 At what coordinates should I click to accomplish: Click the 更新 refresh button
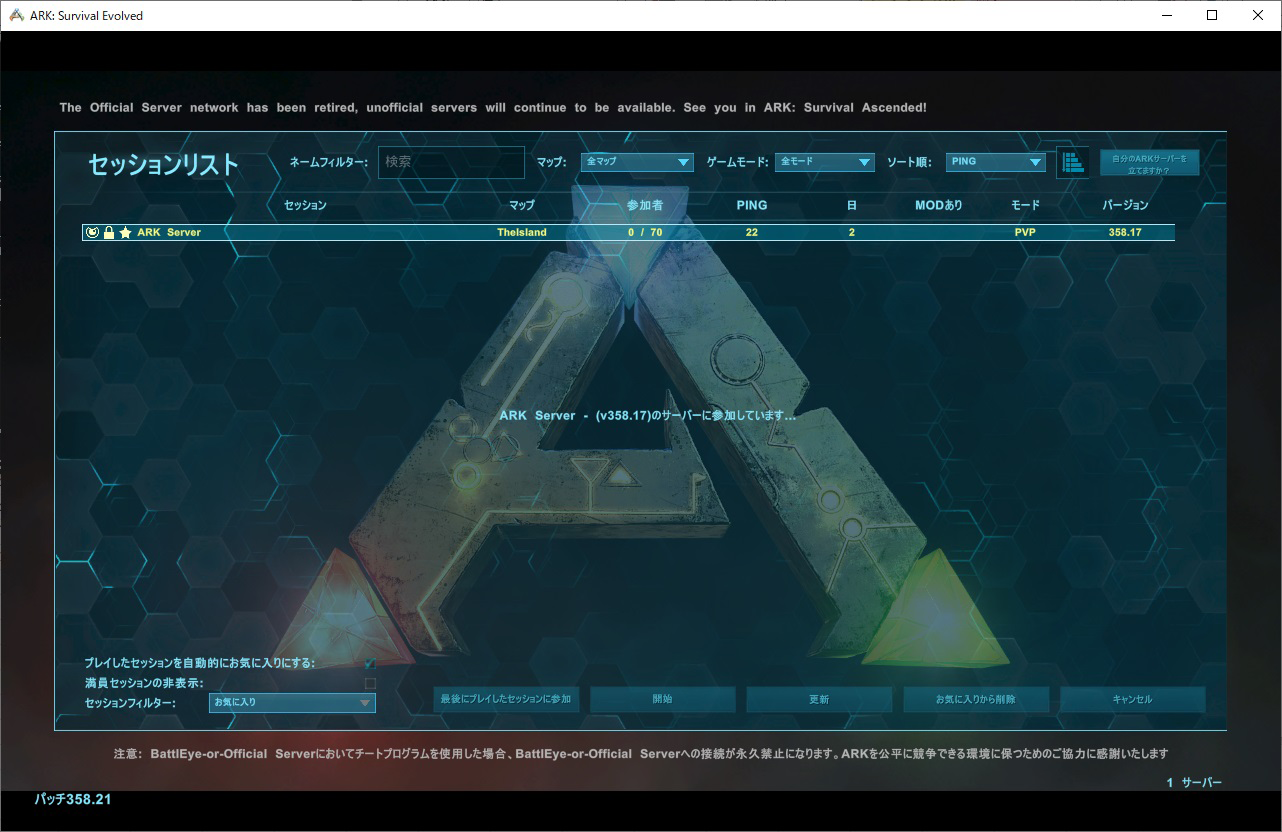[819, 699]
